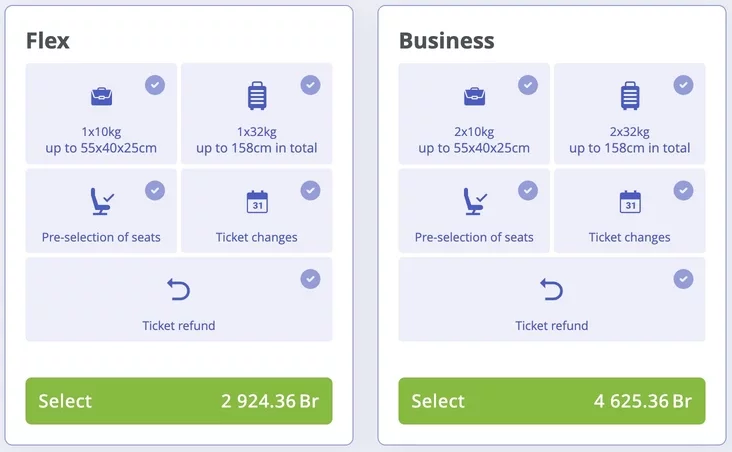This screenshot has height=452, width=732.
Task: Click the Flex fare title
Action: 48,41
